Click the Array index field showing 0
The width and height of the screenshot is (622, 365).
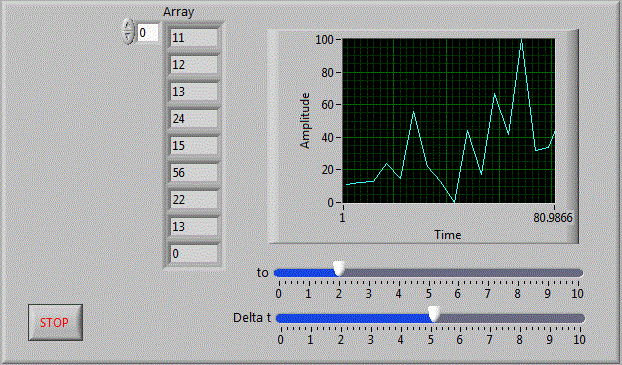[x=148, y=33]
